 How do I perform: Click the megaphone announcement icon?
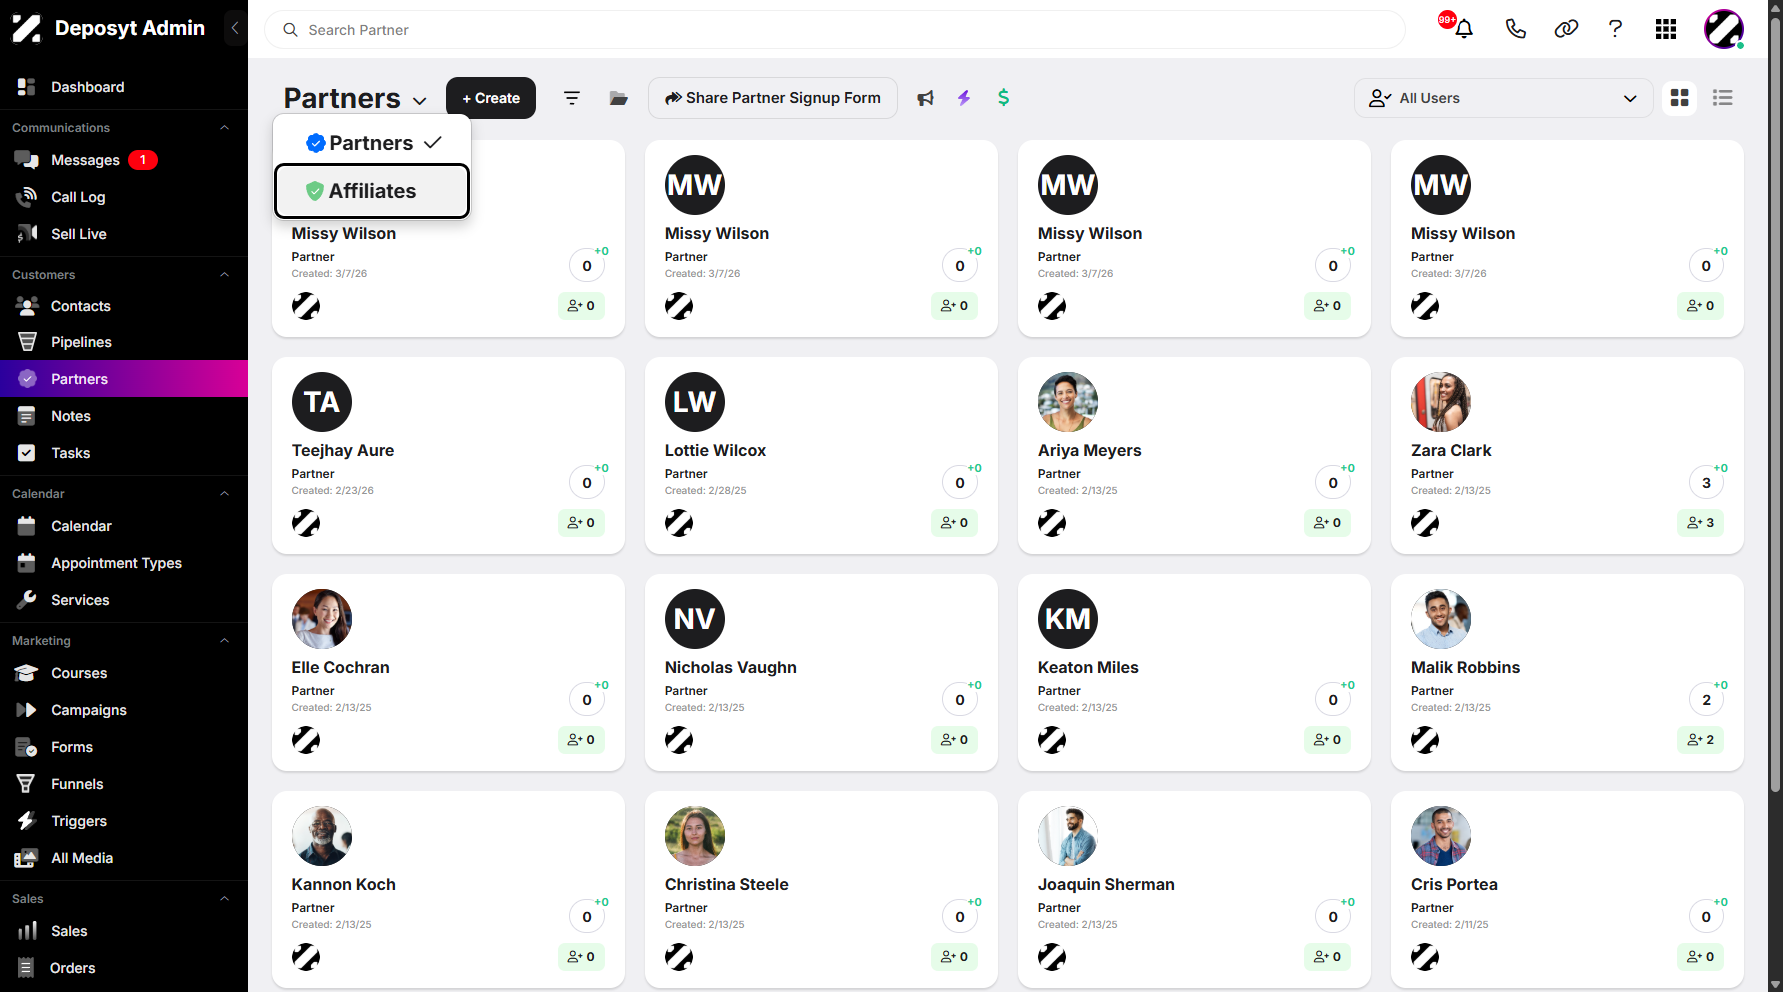pos(925,98)
